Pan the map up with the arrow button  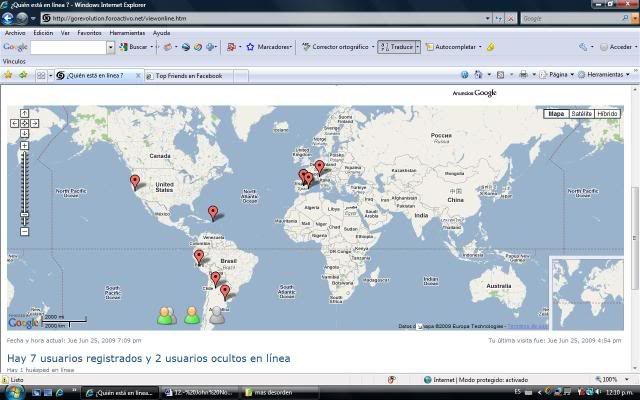coord(24,113)
